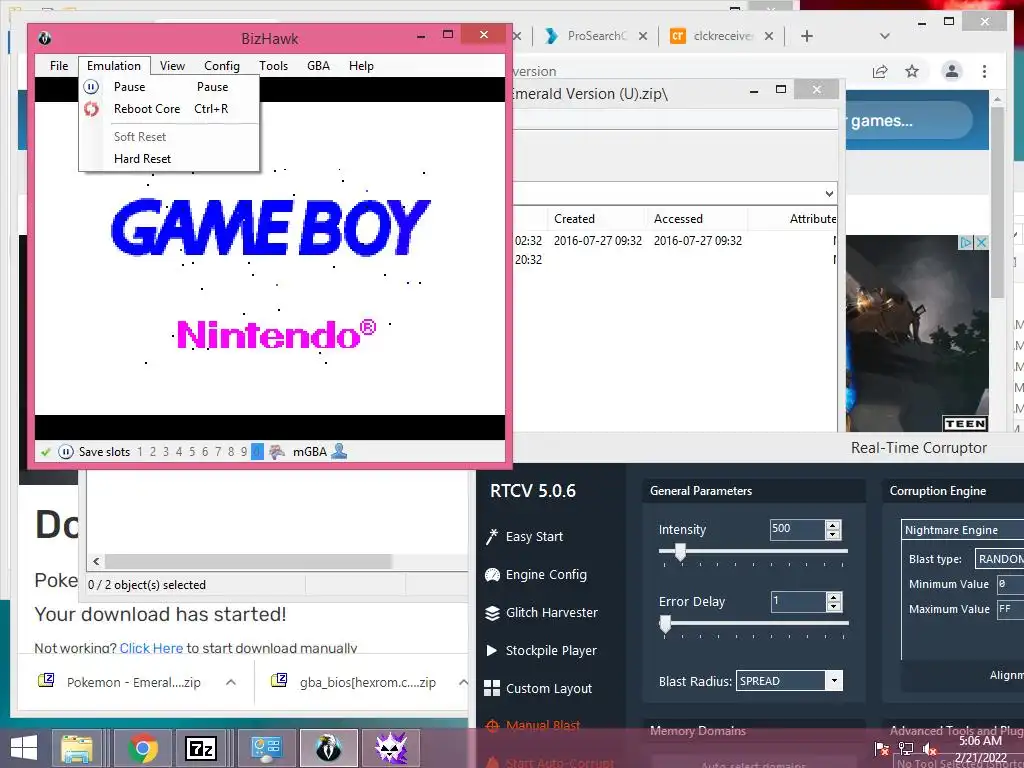Open Engine Config in RTCV
Viewport: 1024px width, 768px height.
(536, 575)
